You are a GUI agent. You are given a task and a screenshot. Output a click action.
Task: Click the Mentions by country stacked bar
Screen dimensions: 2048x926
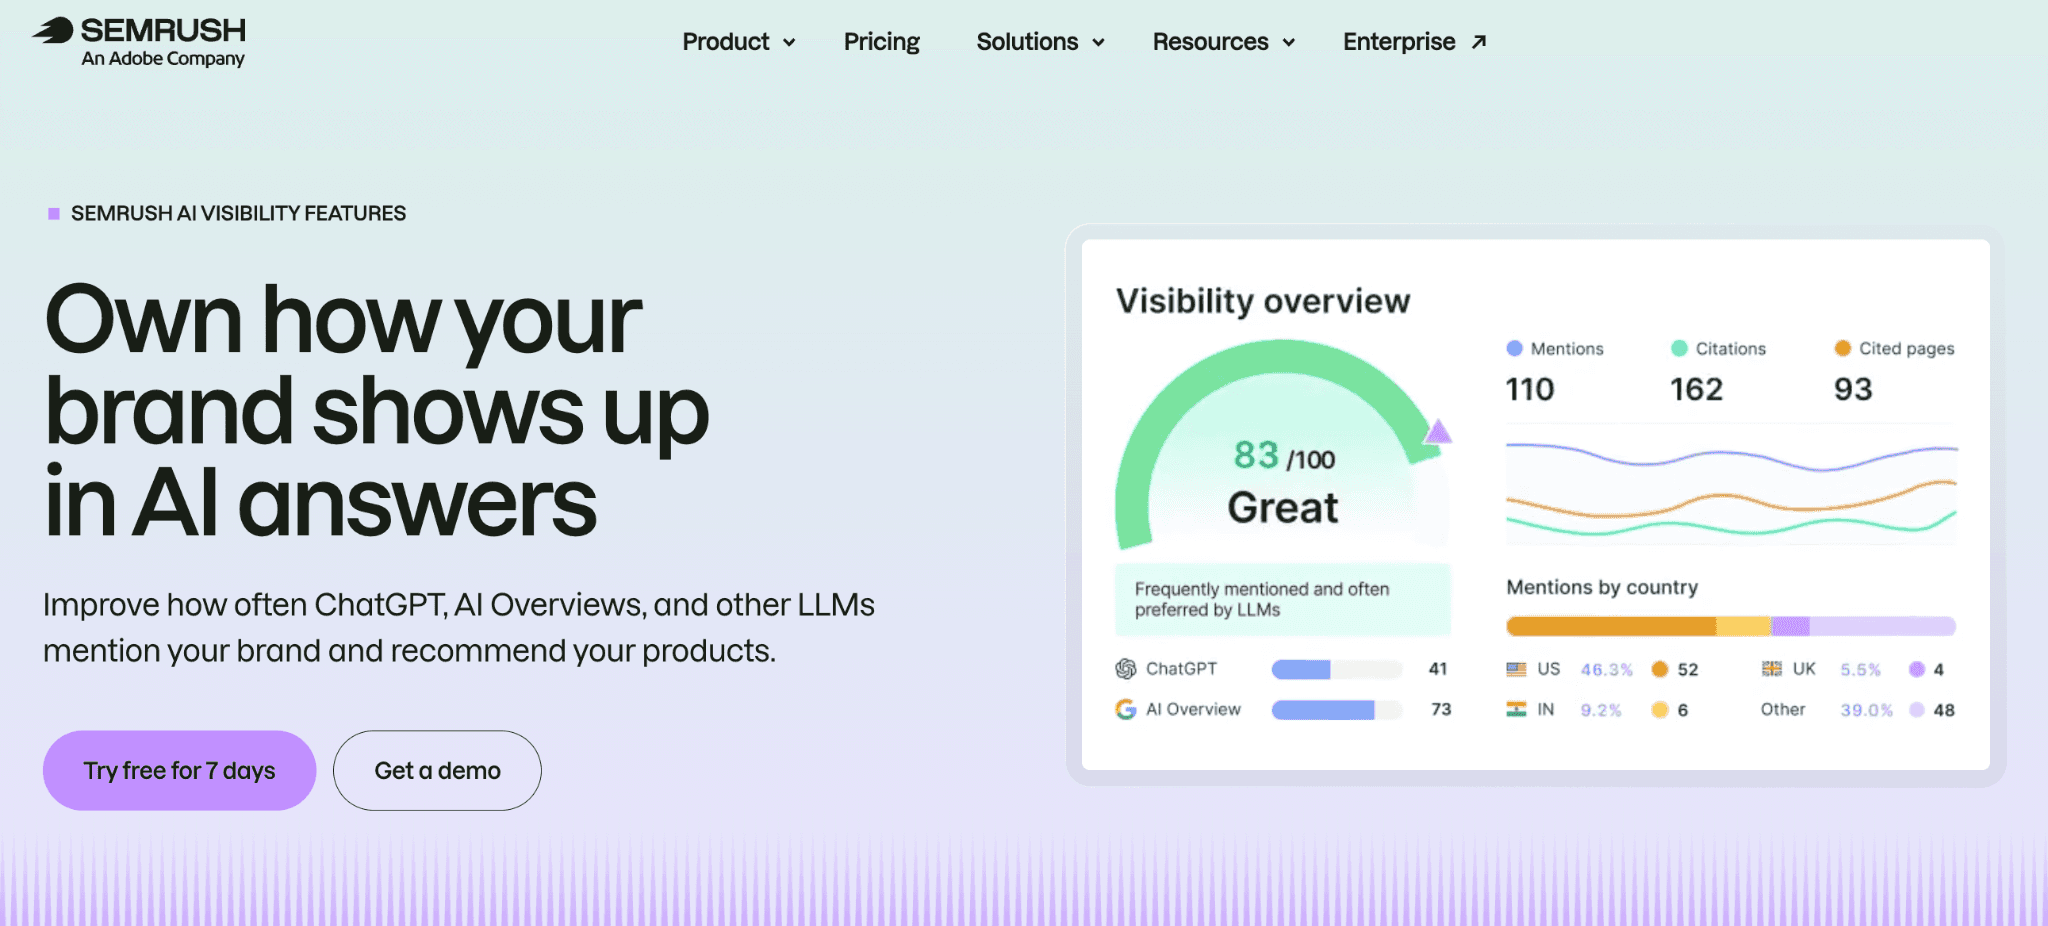tap(1731, 626)
